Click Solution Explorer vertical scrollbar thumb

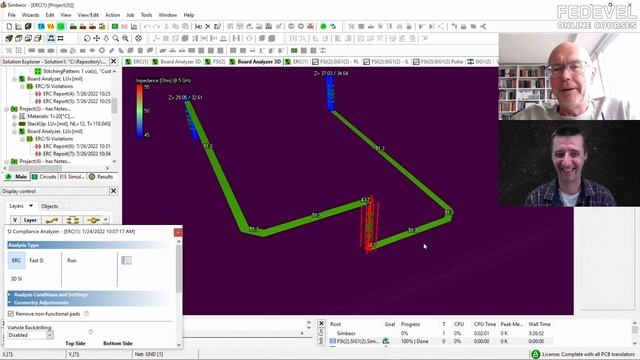pos(114,105)
